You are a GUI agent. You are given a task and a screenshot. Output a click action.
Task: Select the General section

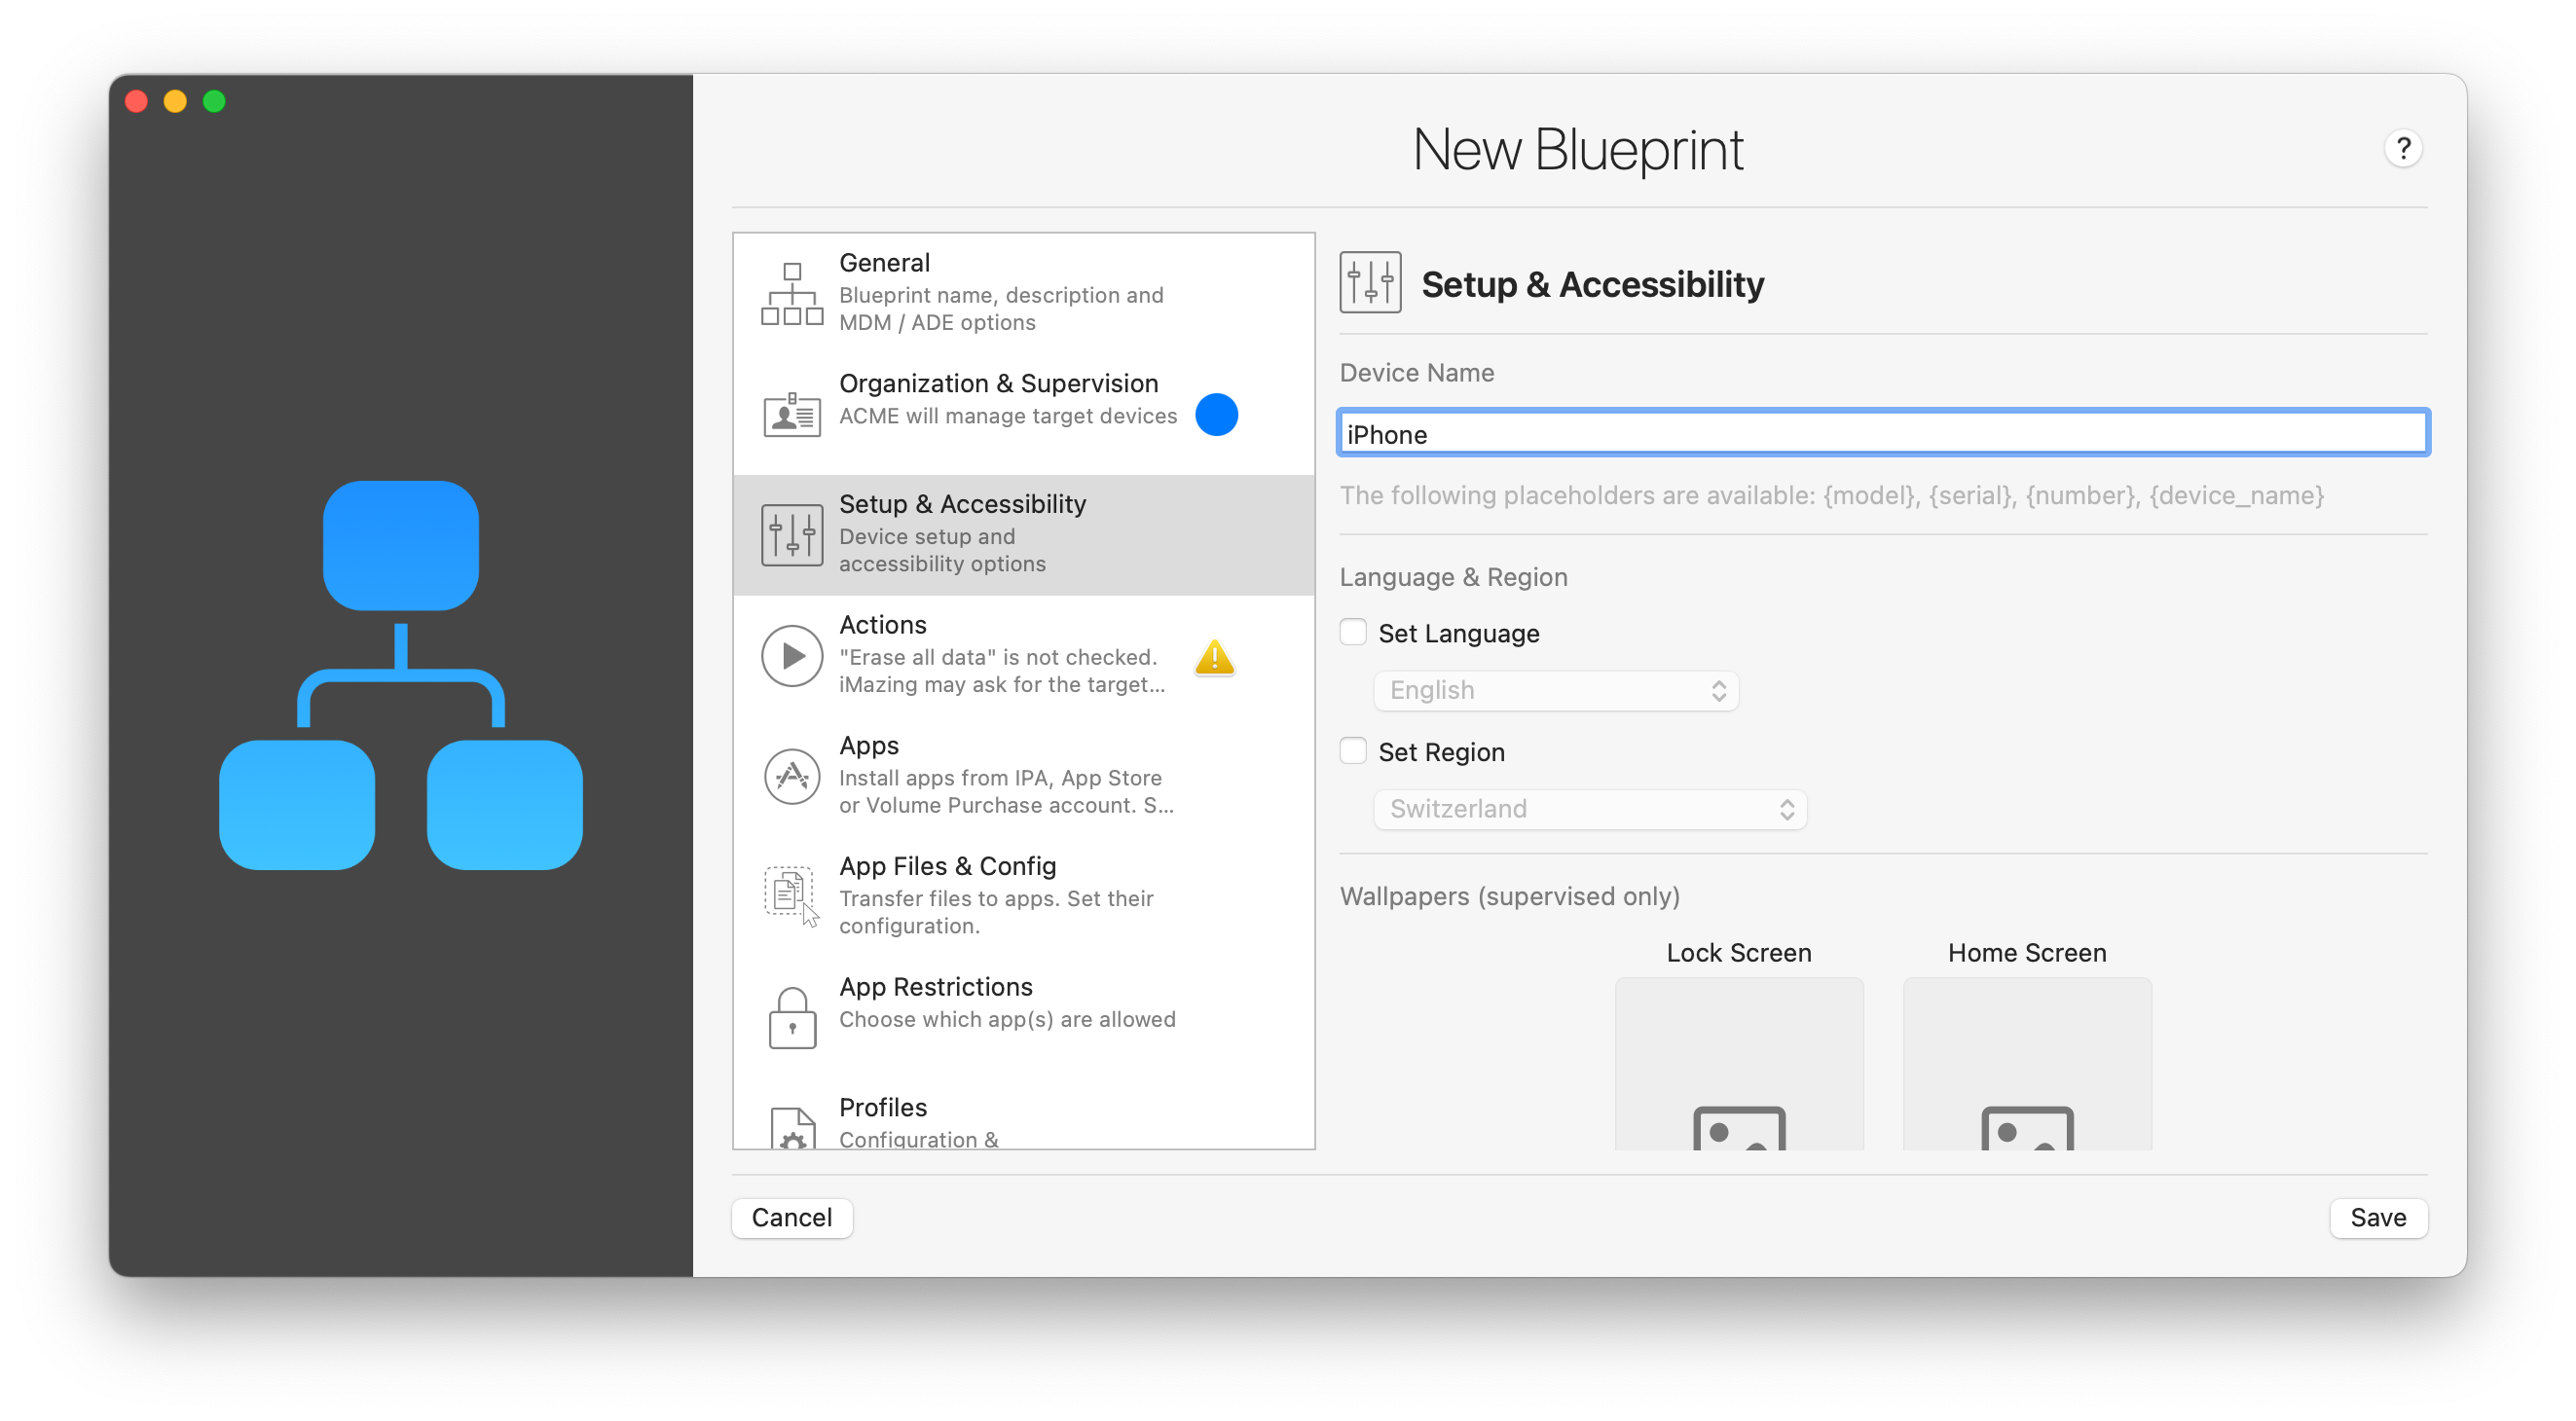[x=1023, y=294]
